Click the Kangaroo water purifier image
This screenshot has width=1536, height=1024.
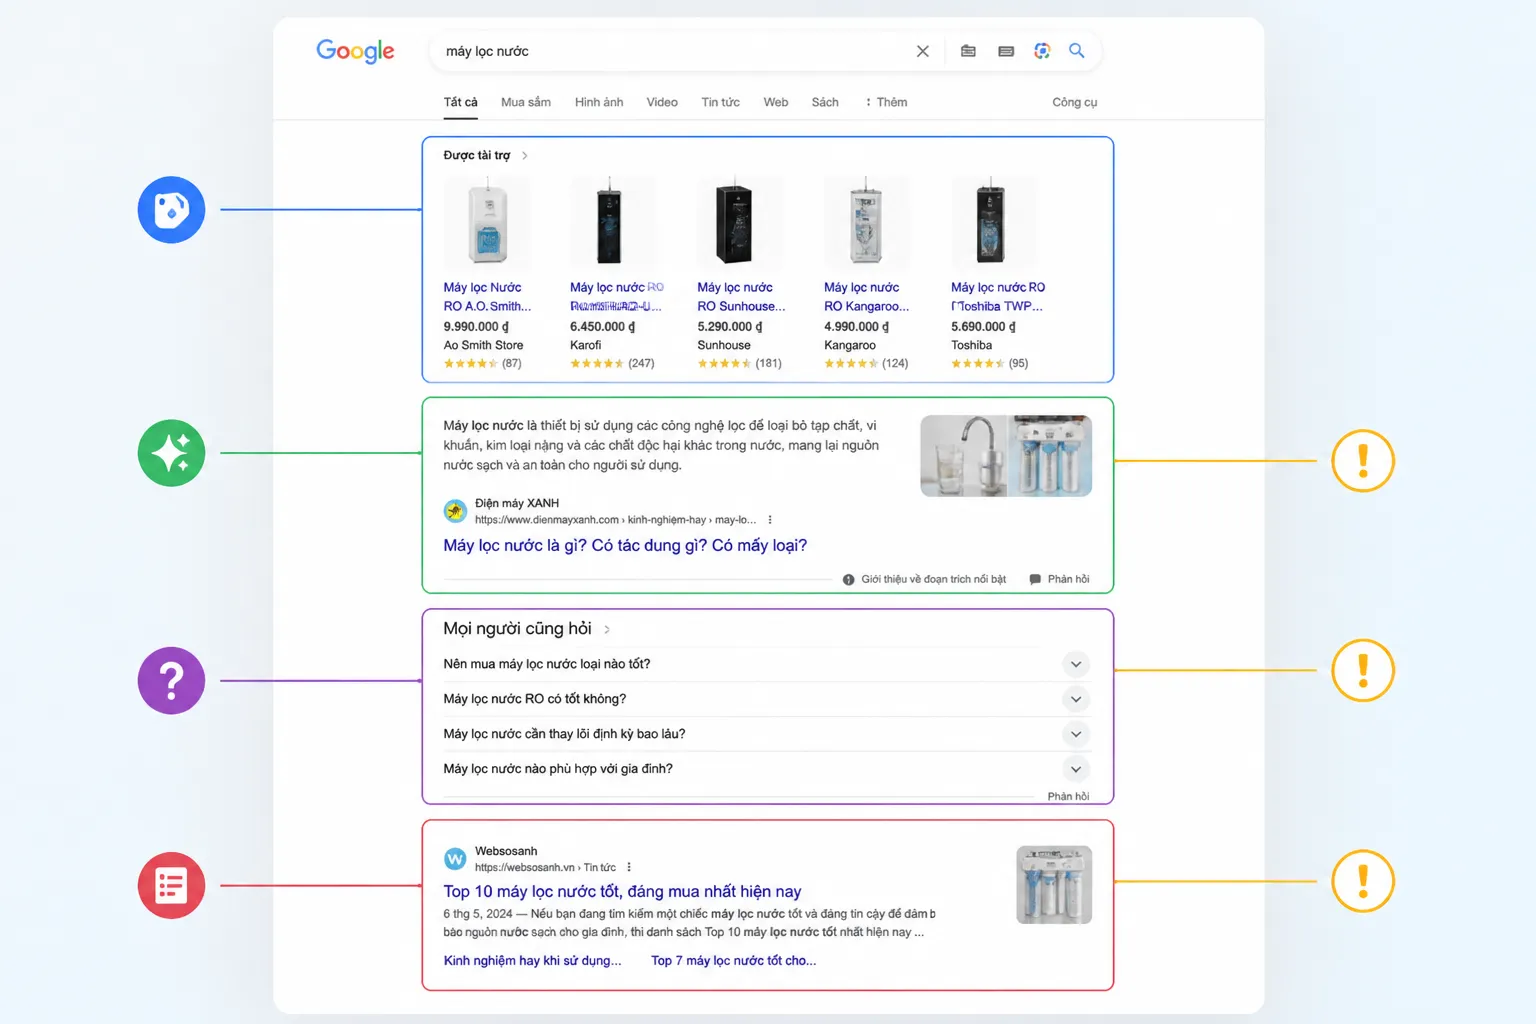pos(867,222)
